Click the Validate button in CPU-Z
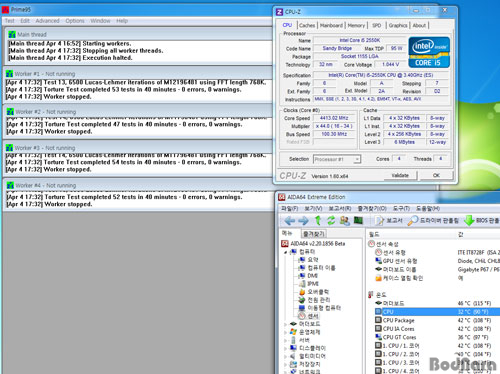The image size is (500, 374). 400,175
